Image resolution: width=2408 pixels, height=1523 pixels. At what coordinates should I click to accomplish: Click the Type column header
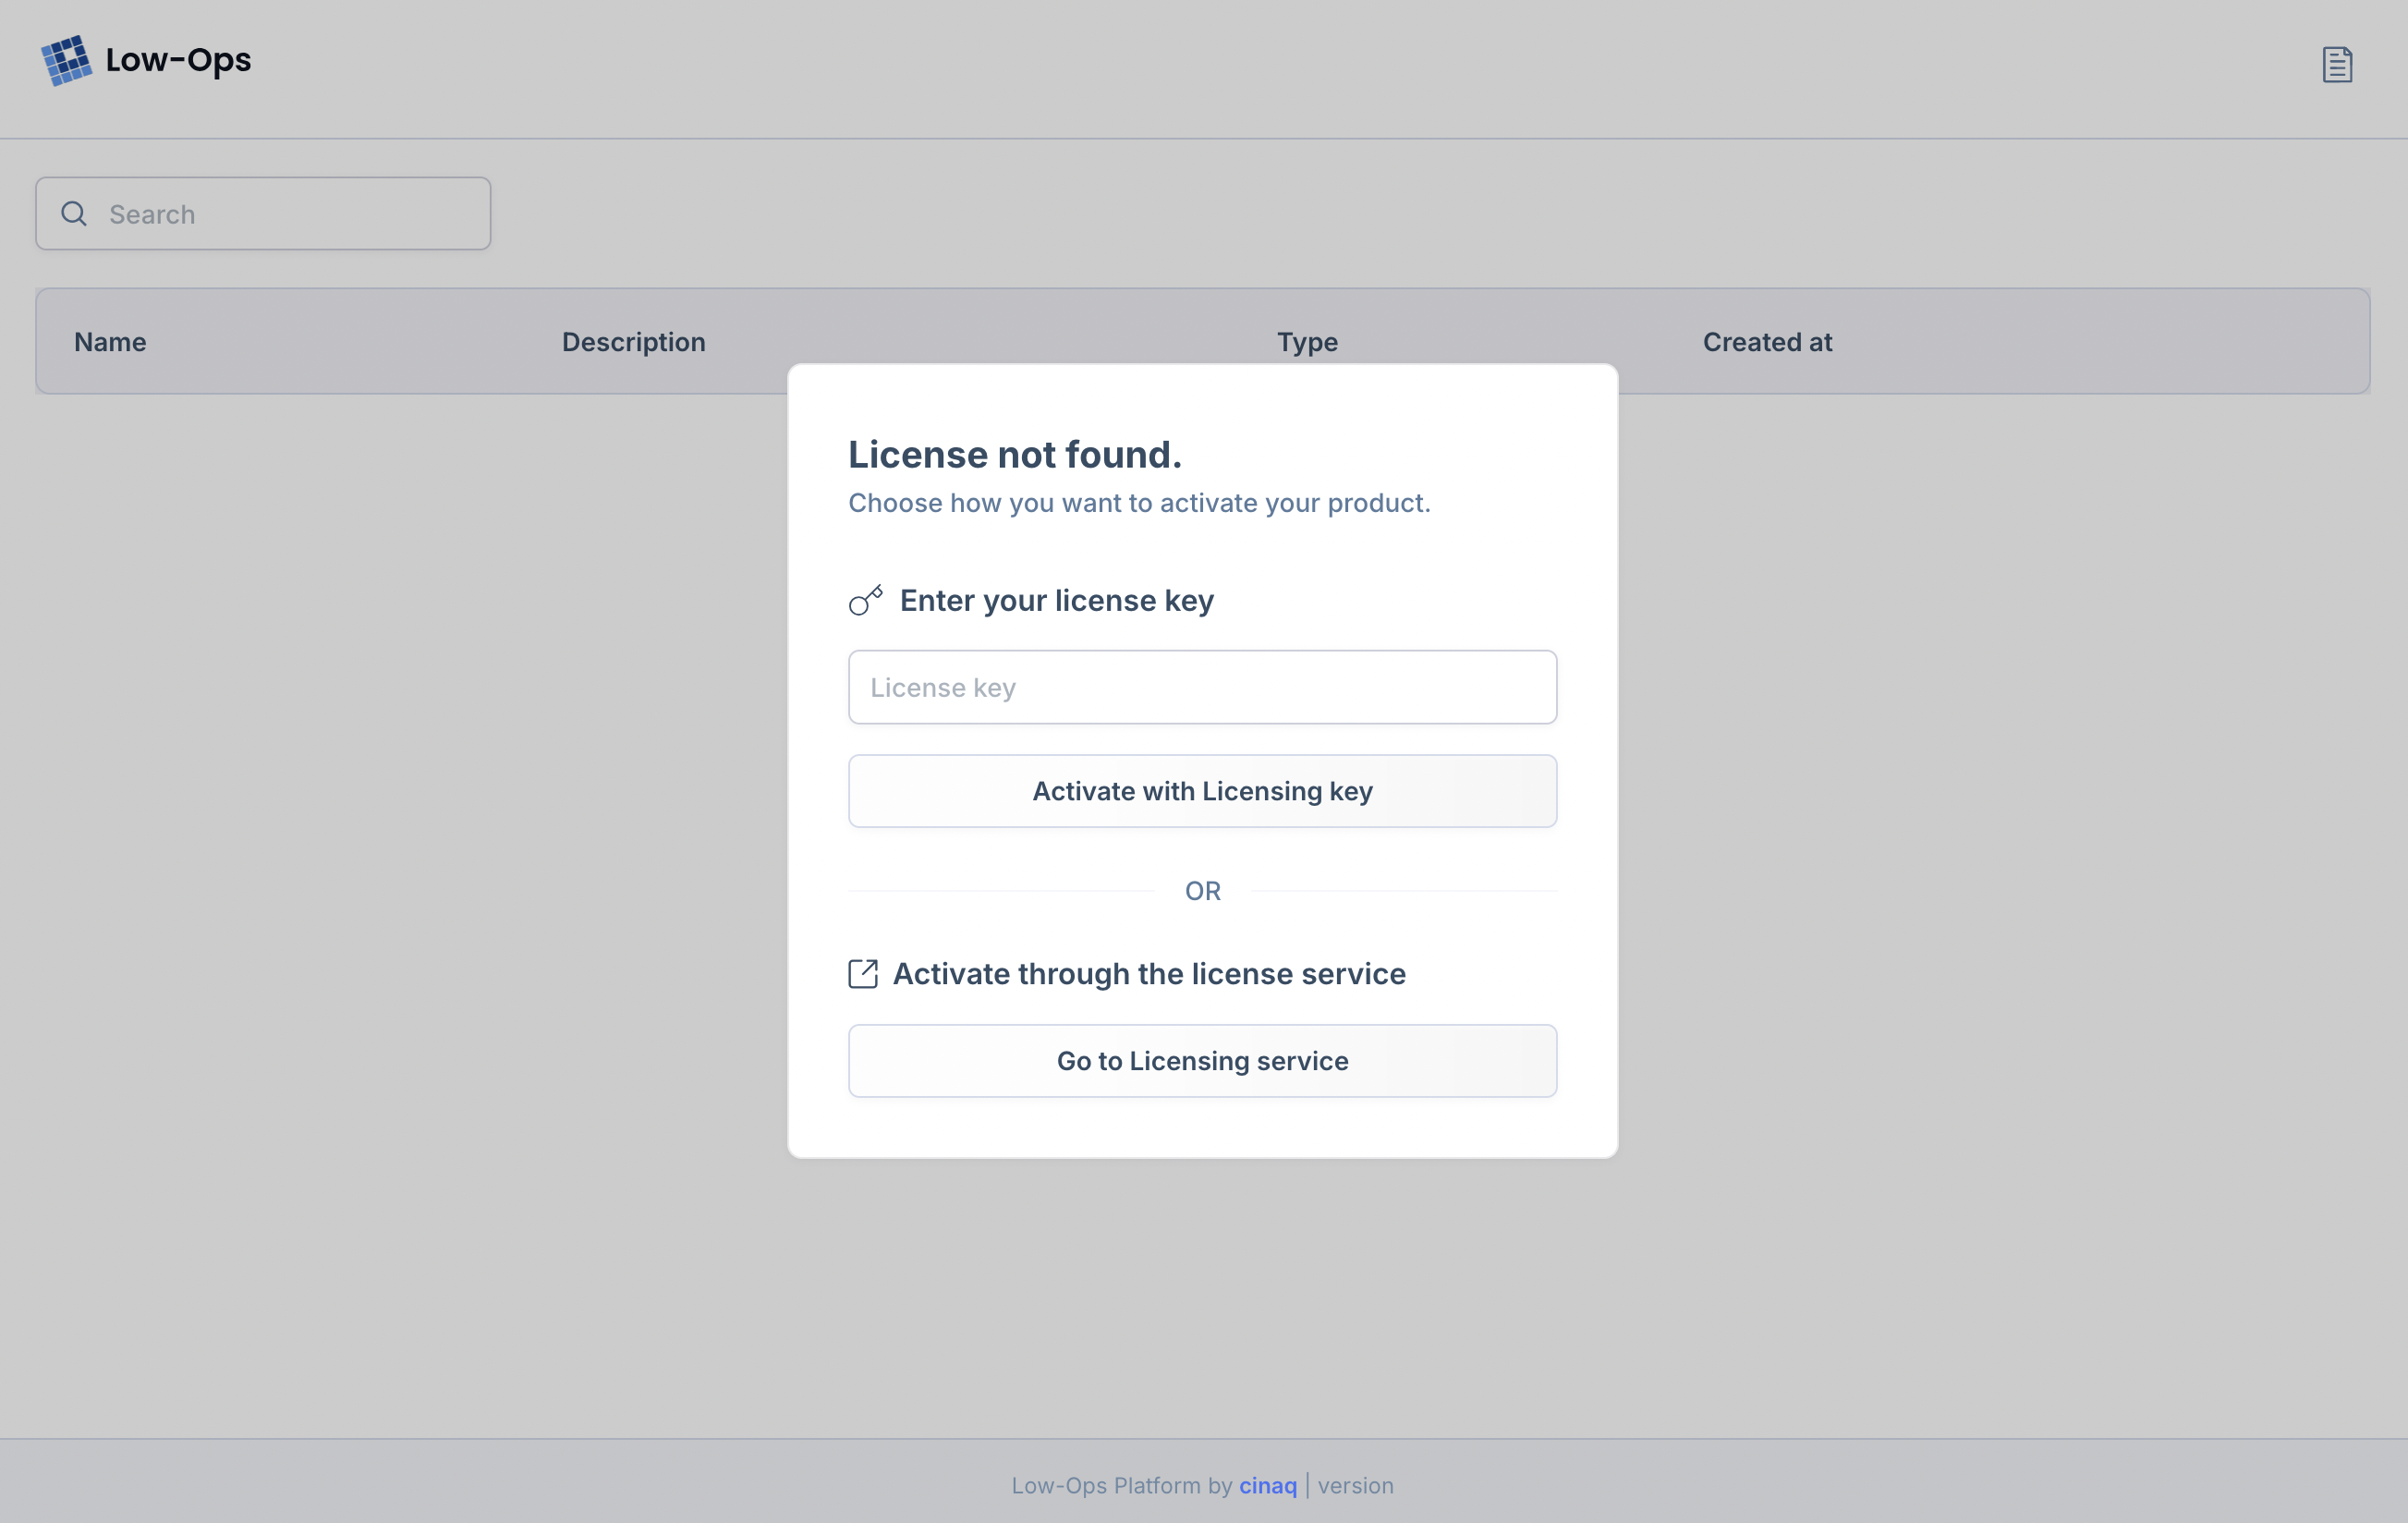[1307, 342]
